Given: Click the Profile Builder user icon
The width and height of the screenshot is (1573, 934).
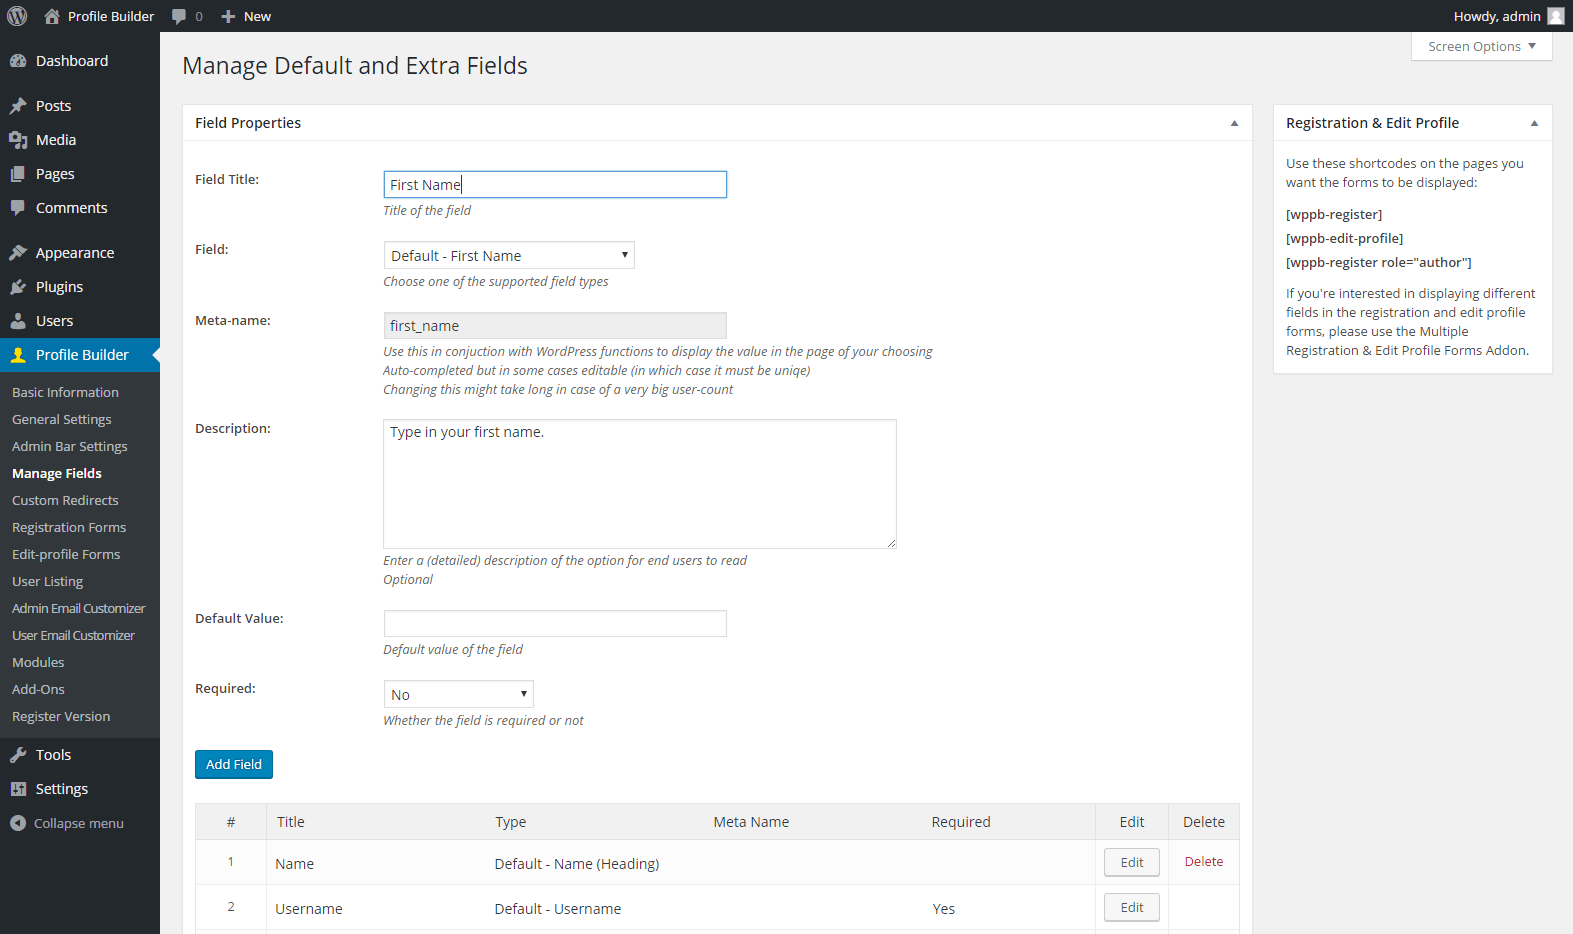Looking at the screenshot, I should 18,355.
